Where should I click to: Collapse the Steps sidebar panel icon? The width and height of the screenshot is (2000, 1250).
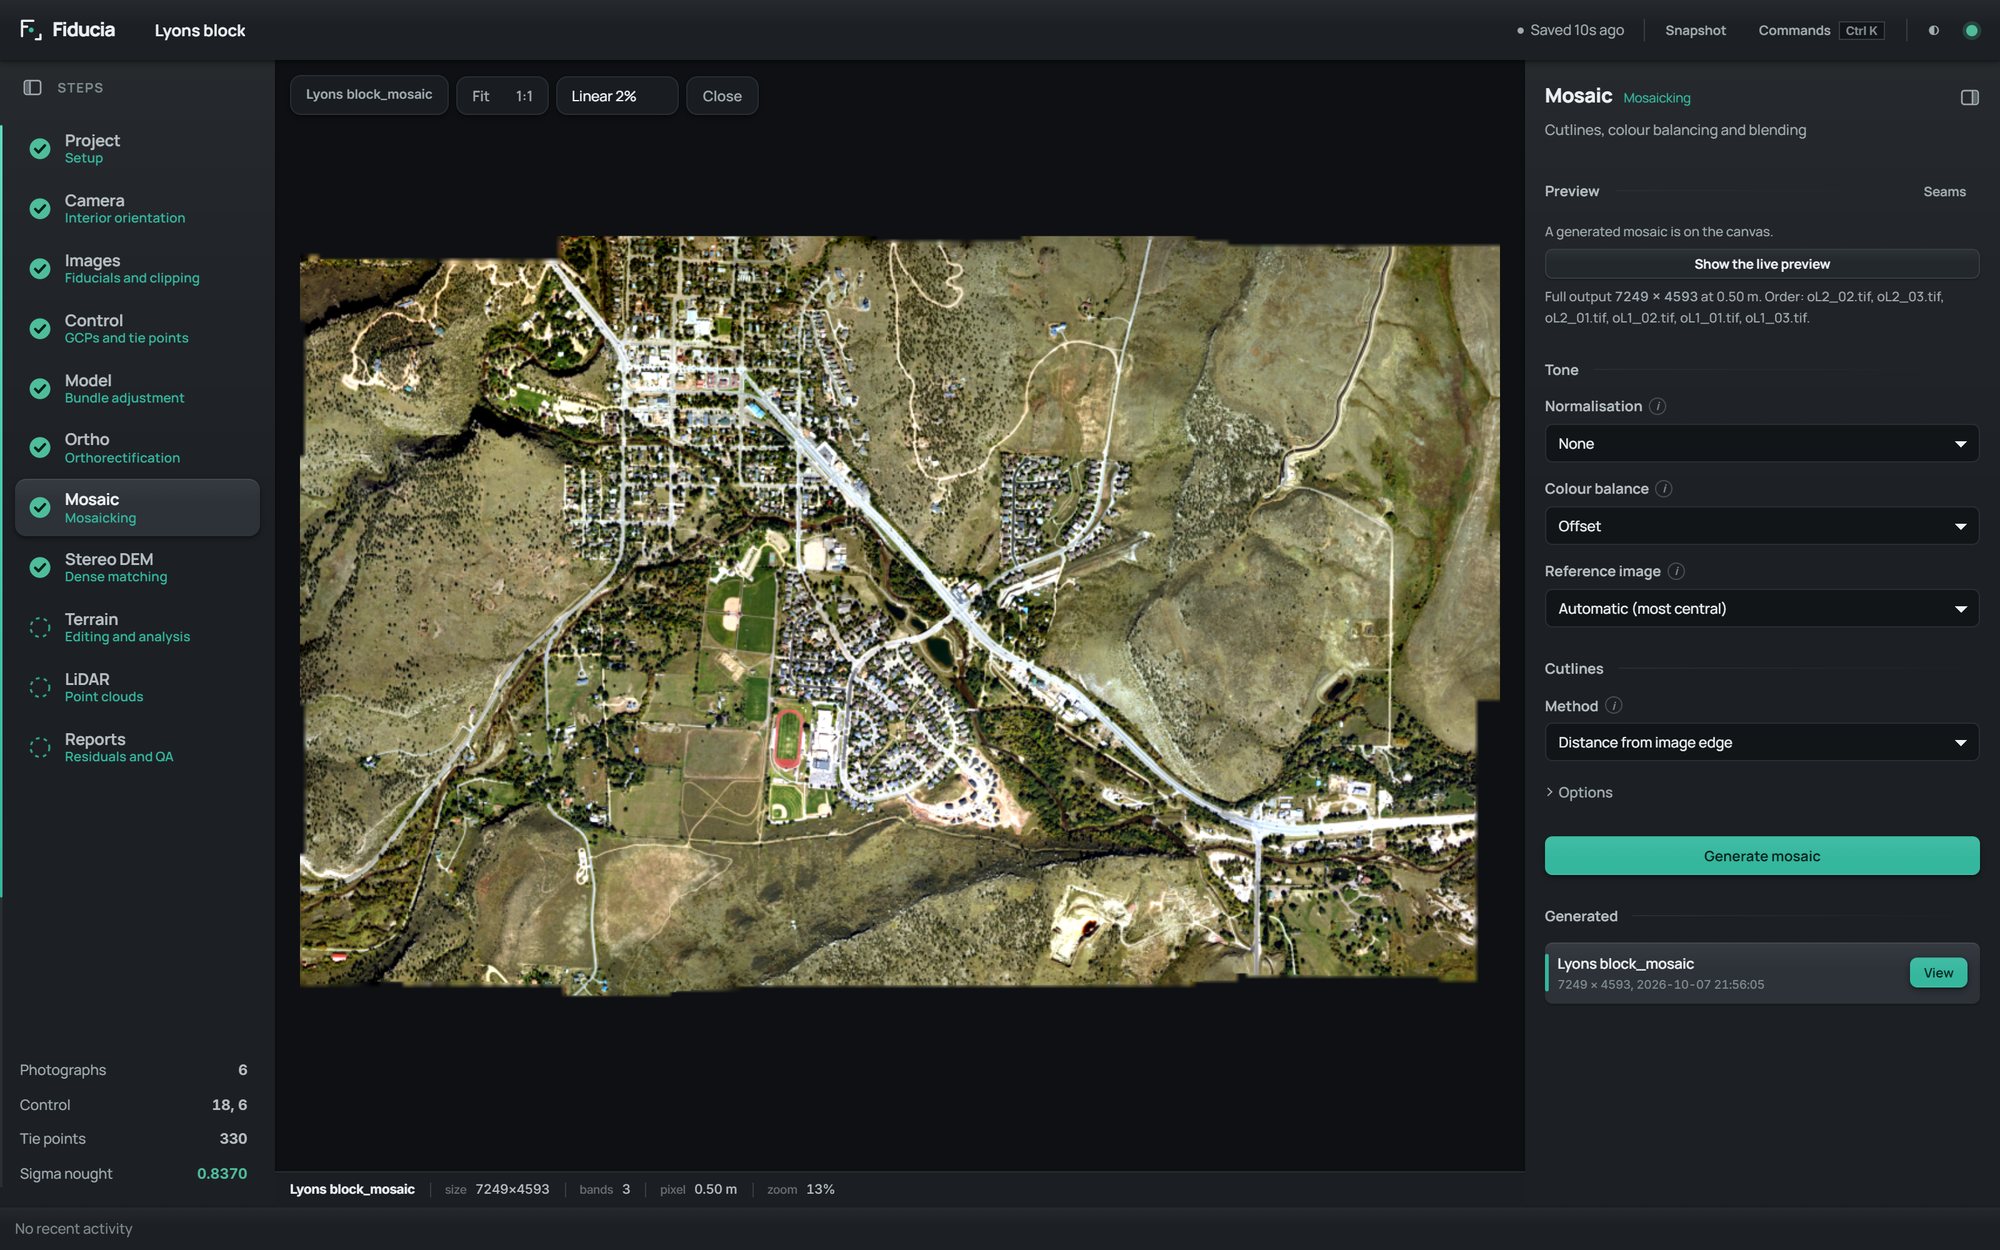[32, 88]
